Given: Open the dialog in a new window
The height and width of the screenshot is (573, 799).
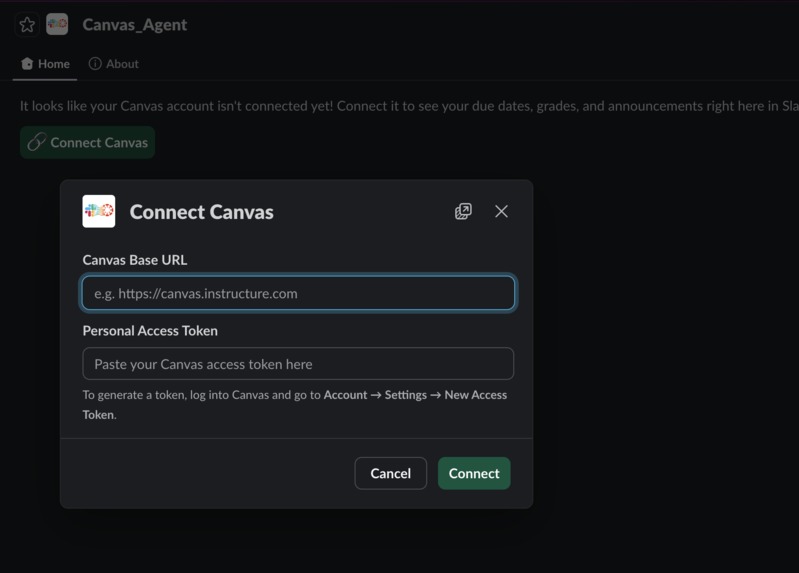Looking at the screenshot, I should click(463, 211).
